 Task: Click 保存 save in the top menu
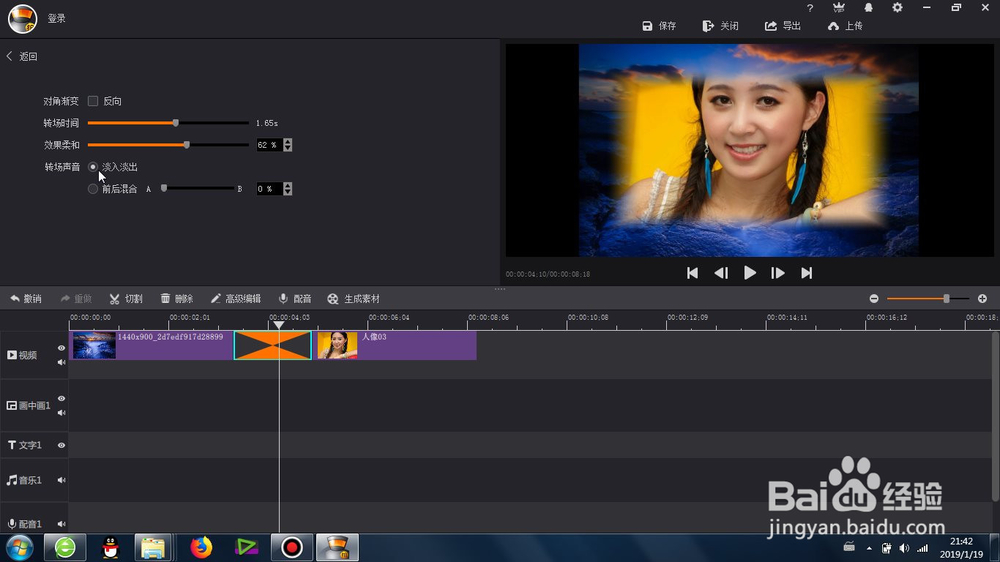pyautogui.click(x=659, y=26)
